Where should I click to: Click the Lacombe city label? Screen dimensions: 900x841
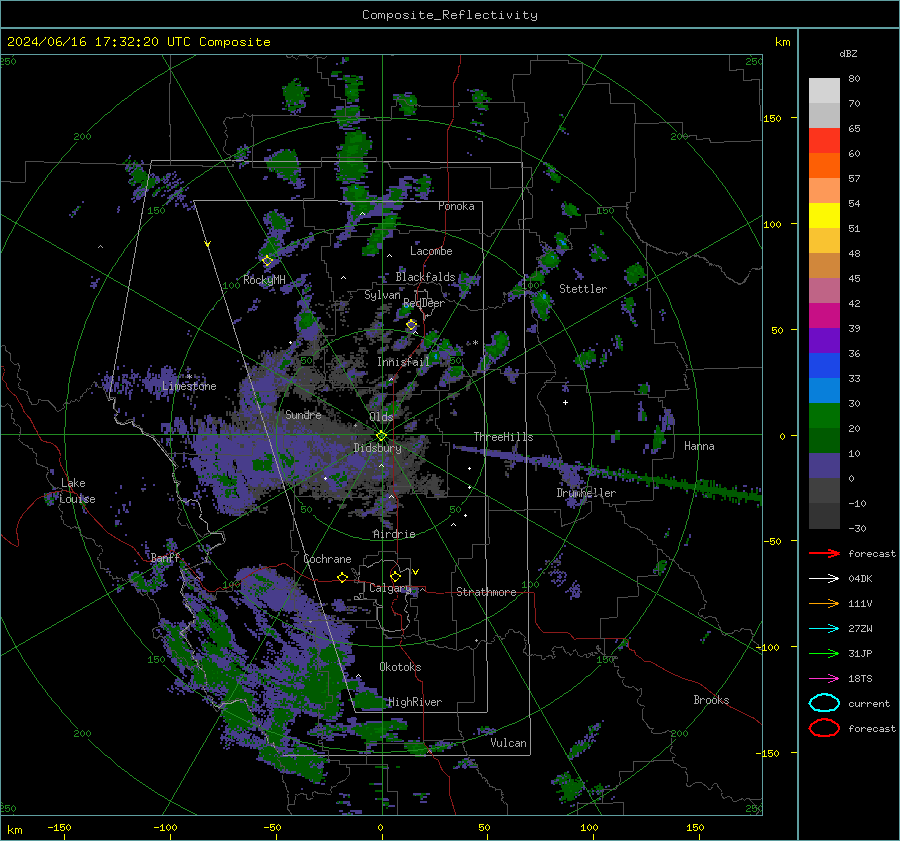coord(431,251)
